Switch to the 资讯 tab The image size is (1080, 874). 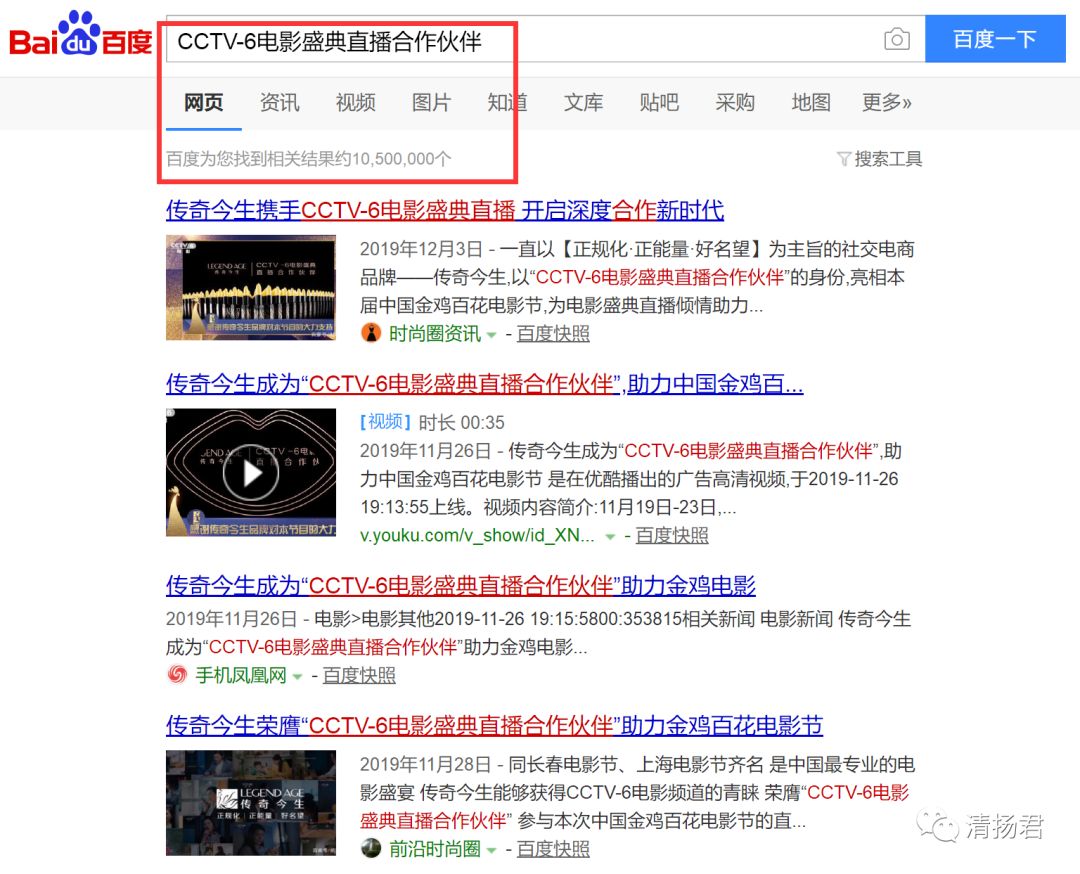point(279,103)
